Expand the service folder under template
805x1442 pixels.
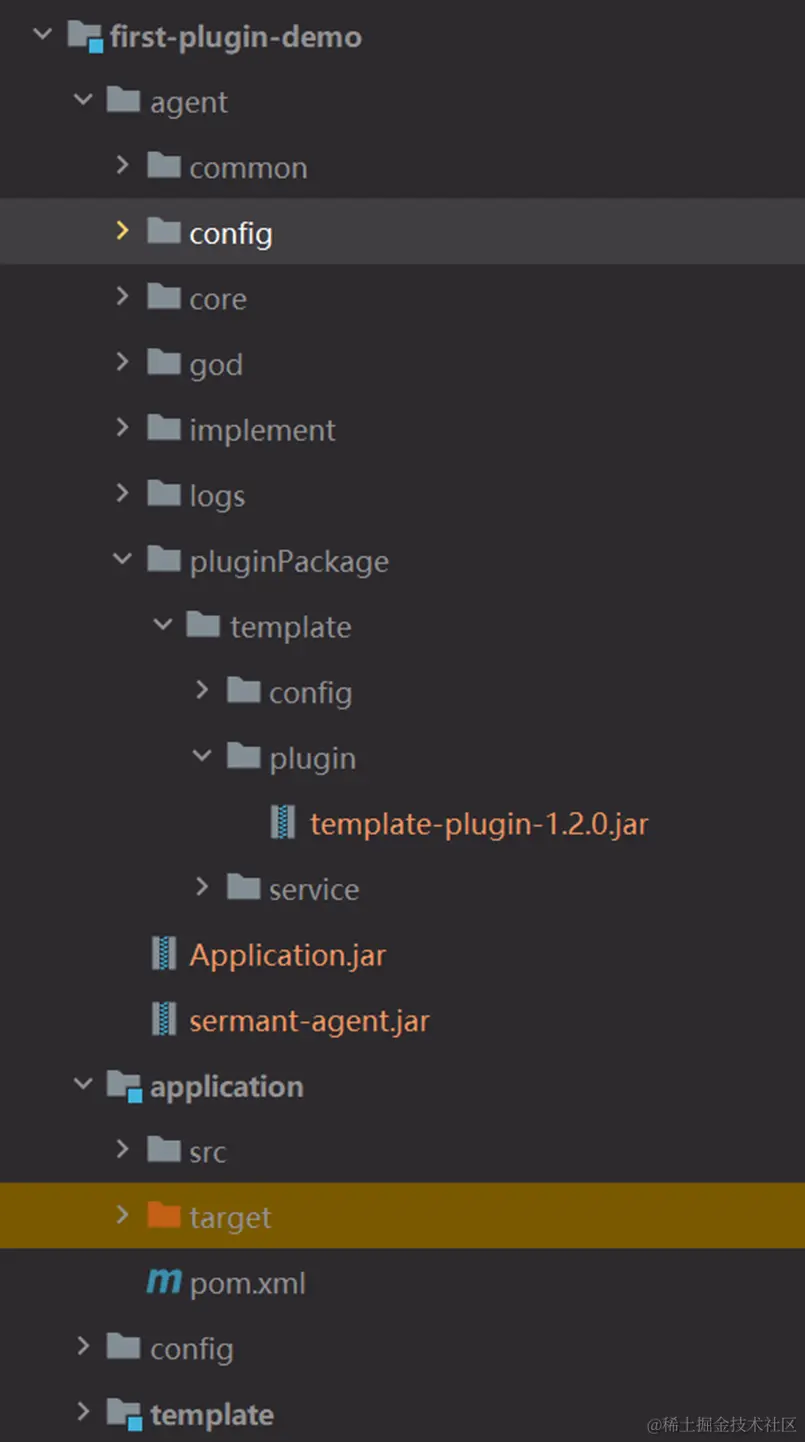pos(203,887)
